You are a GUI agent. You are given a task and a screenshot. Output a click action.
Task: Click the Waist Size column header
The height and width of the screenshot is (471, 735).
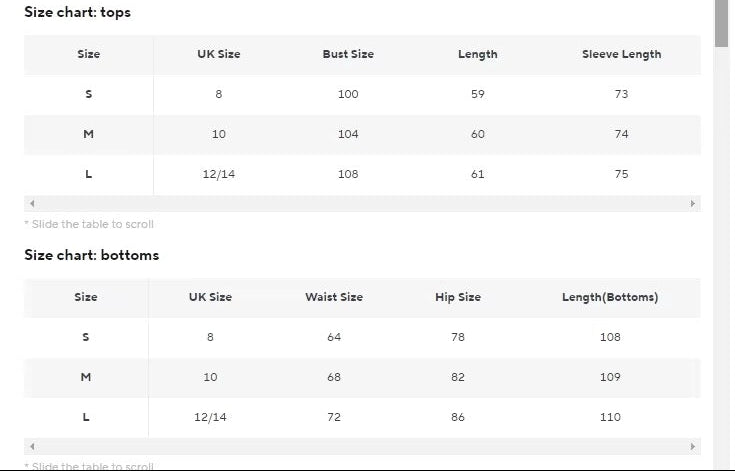click(334, 297)
